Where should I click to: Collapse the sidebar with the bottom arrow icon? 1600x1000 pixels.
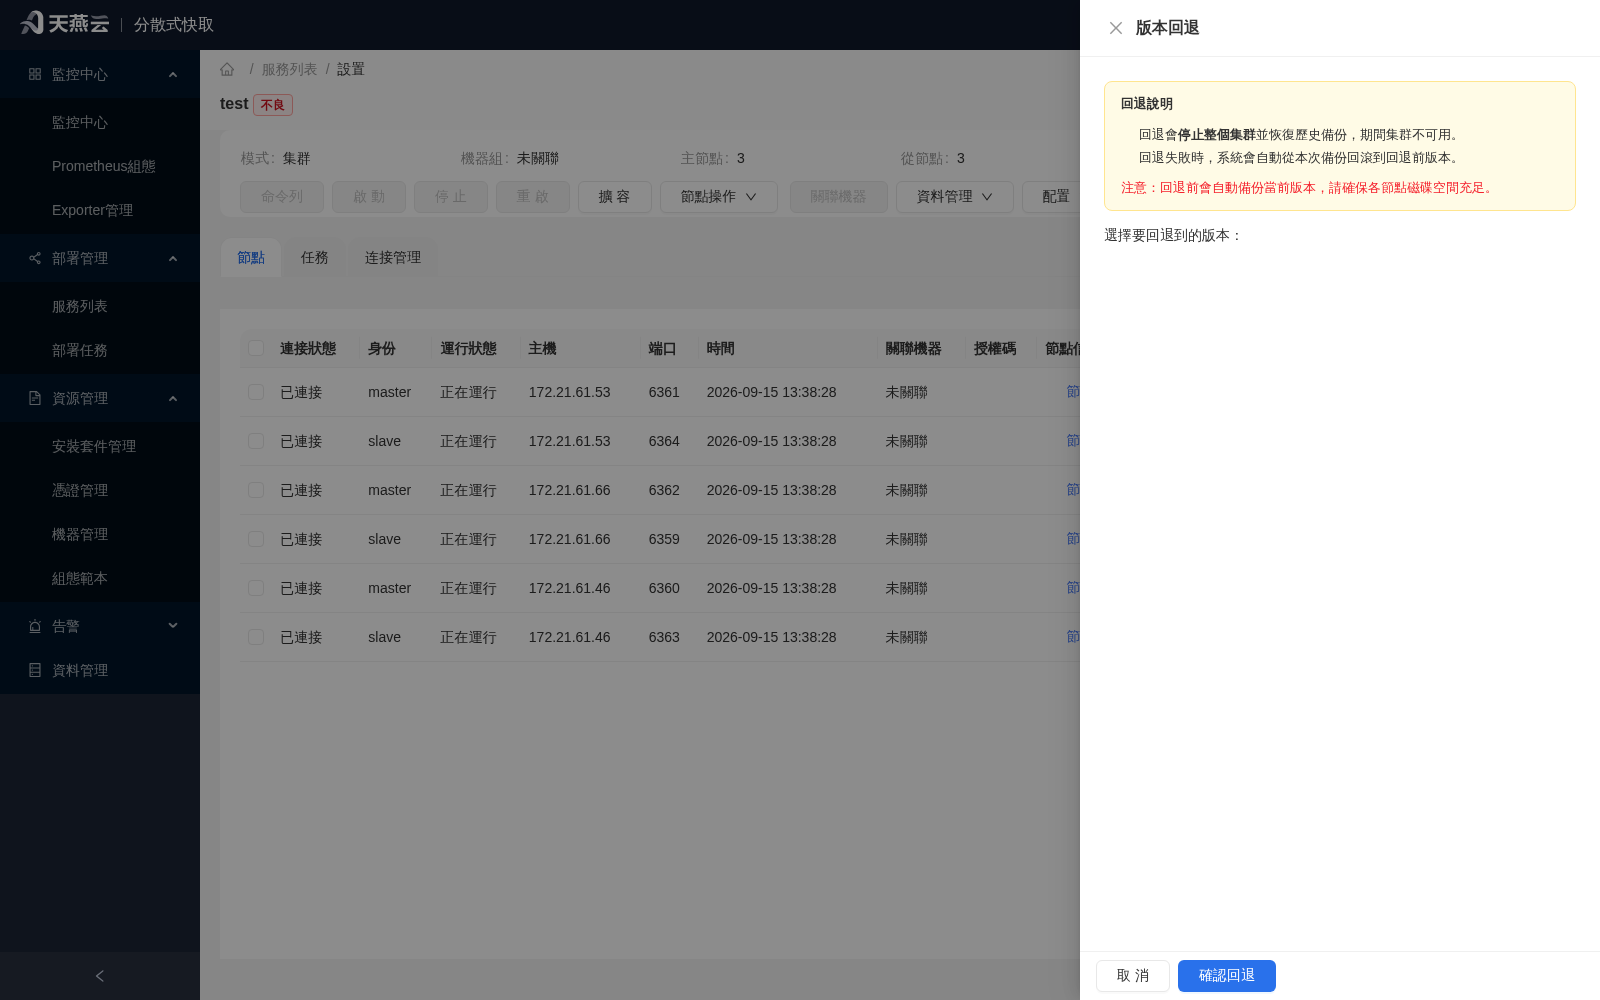99,976
